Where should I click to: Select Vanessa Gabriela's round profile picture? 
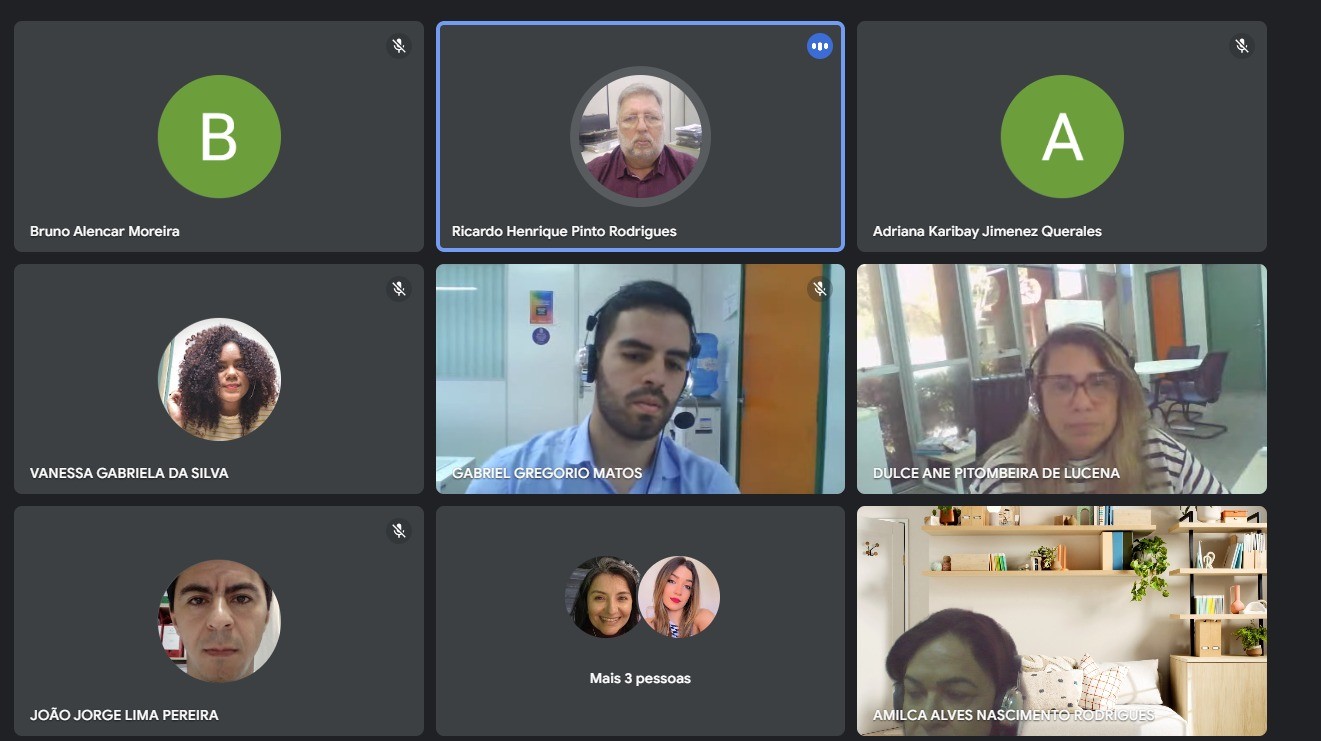tap(219, 379)
